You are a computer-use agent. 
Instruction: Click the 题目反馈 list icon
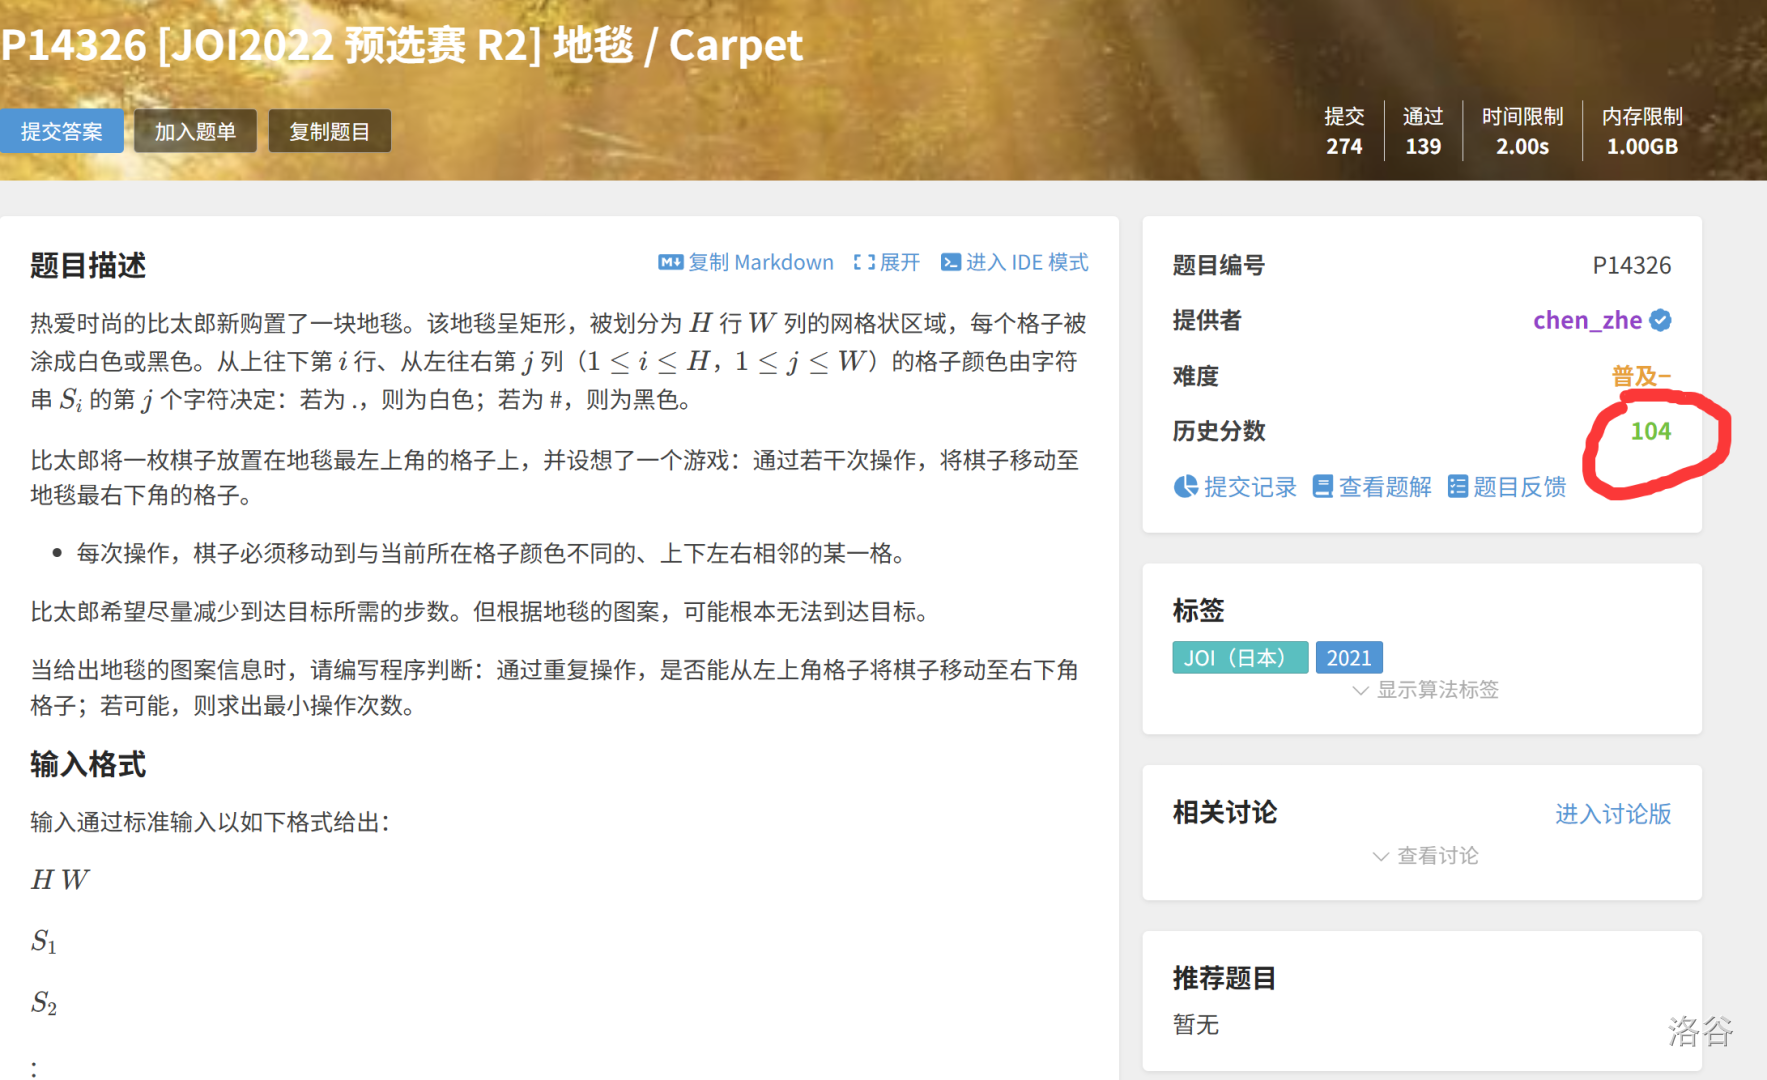pyautogui.click(x=1457, y=487)
